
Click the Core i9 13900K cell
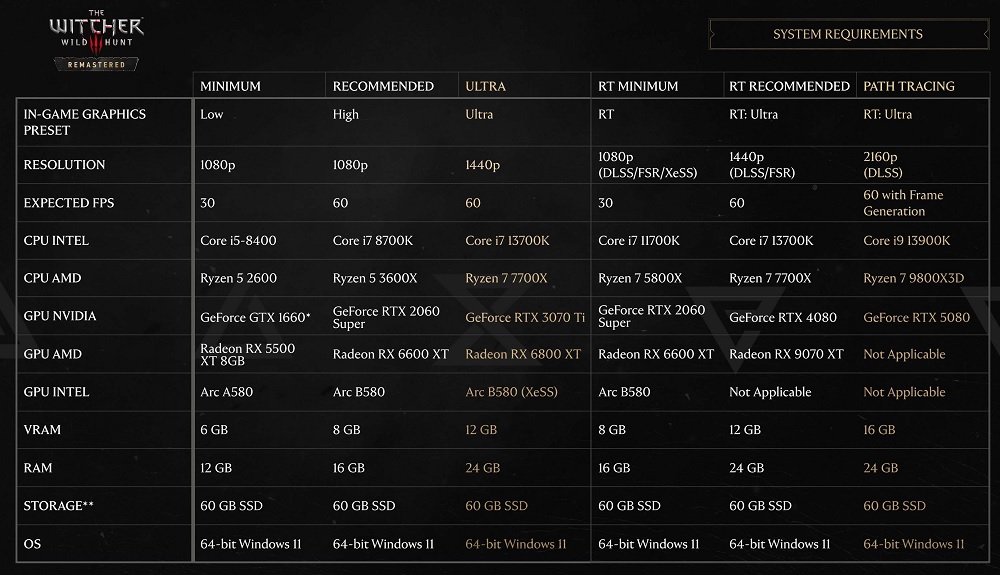pyautogui.click(x=907, y=240)
